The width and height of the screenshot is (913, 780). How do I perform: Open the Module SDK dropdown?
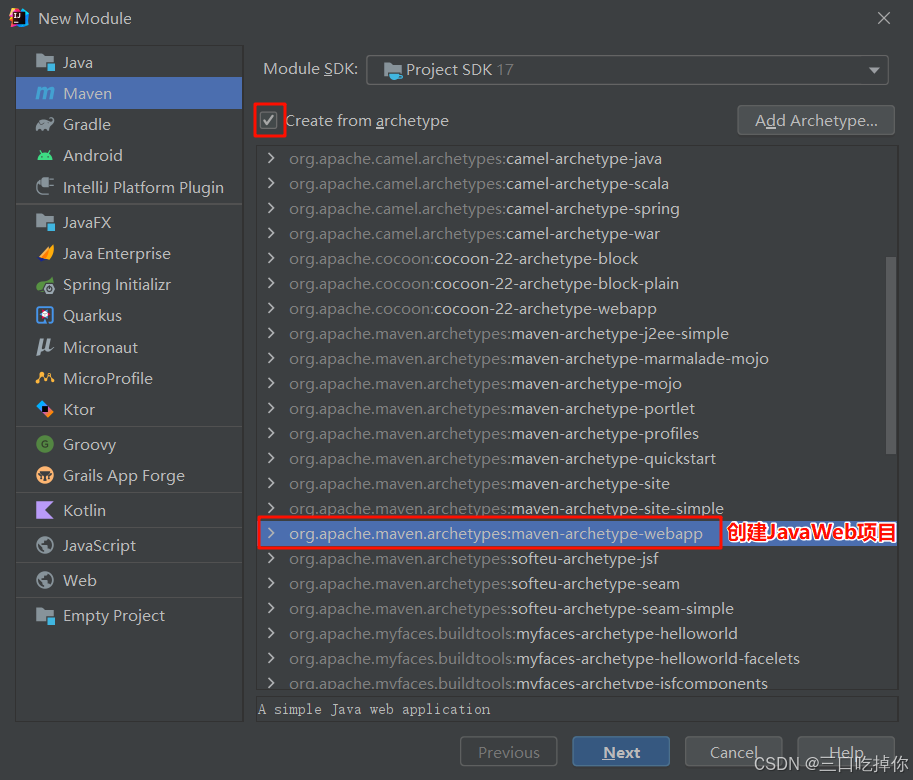pos(627,70)
